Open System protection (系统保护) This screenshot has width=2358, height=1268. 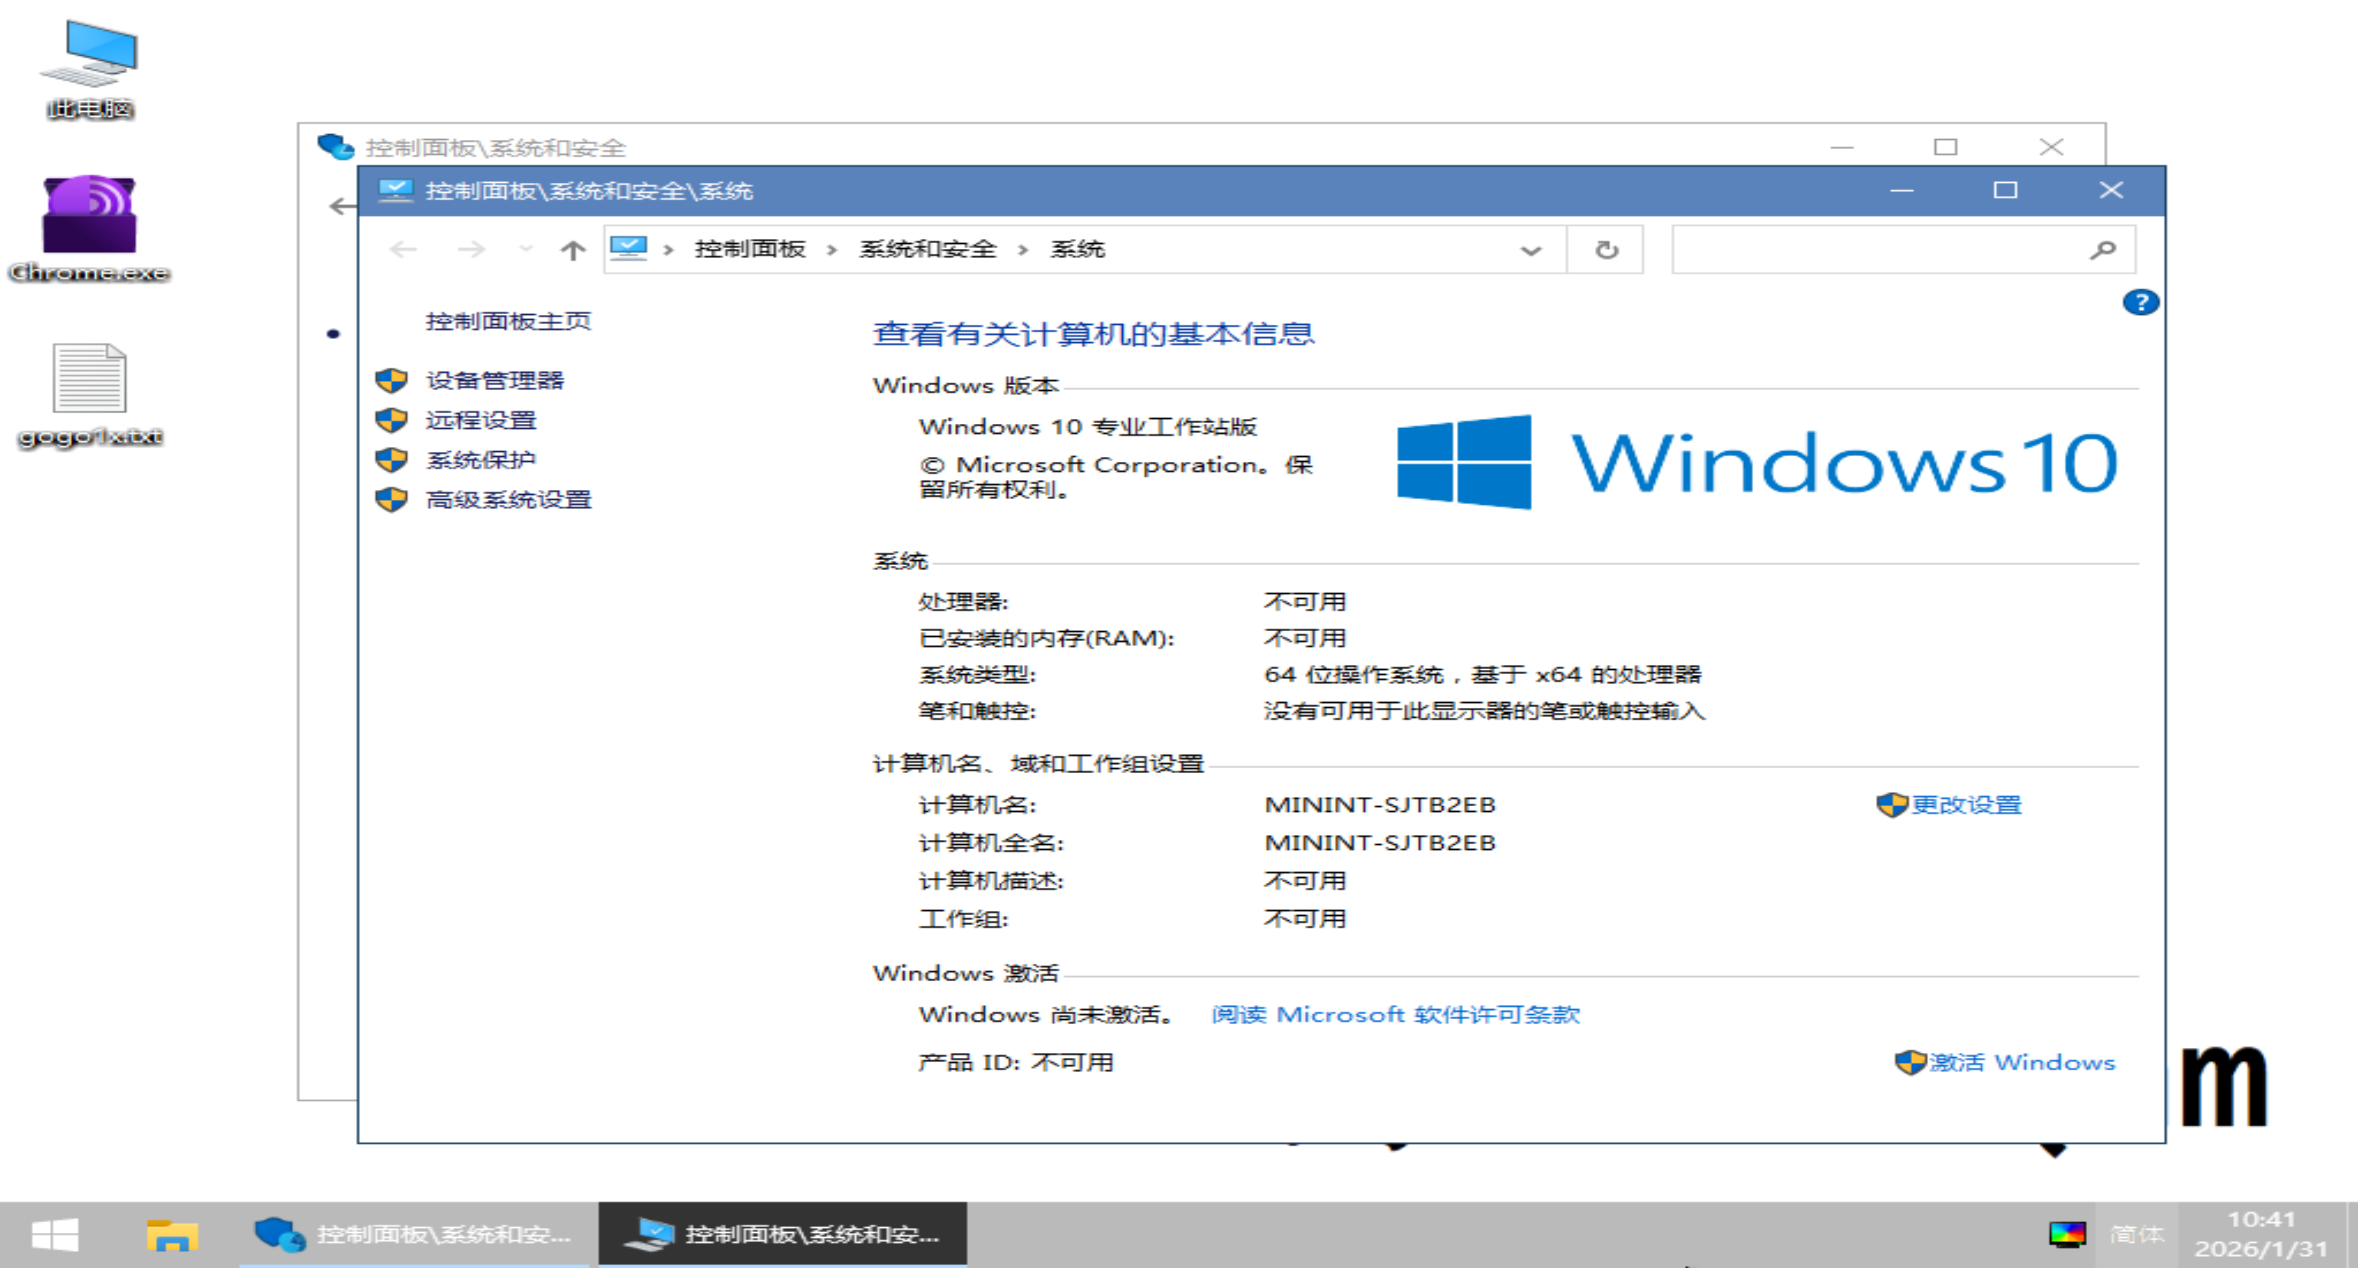click(x=480, y=460)
